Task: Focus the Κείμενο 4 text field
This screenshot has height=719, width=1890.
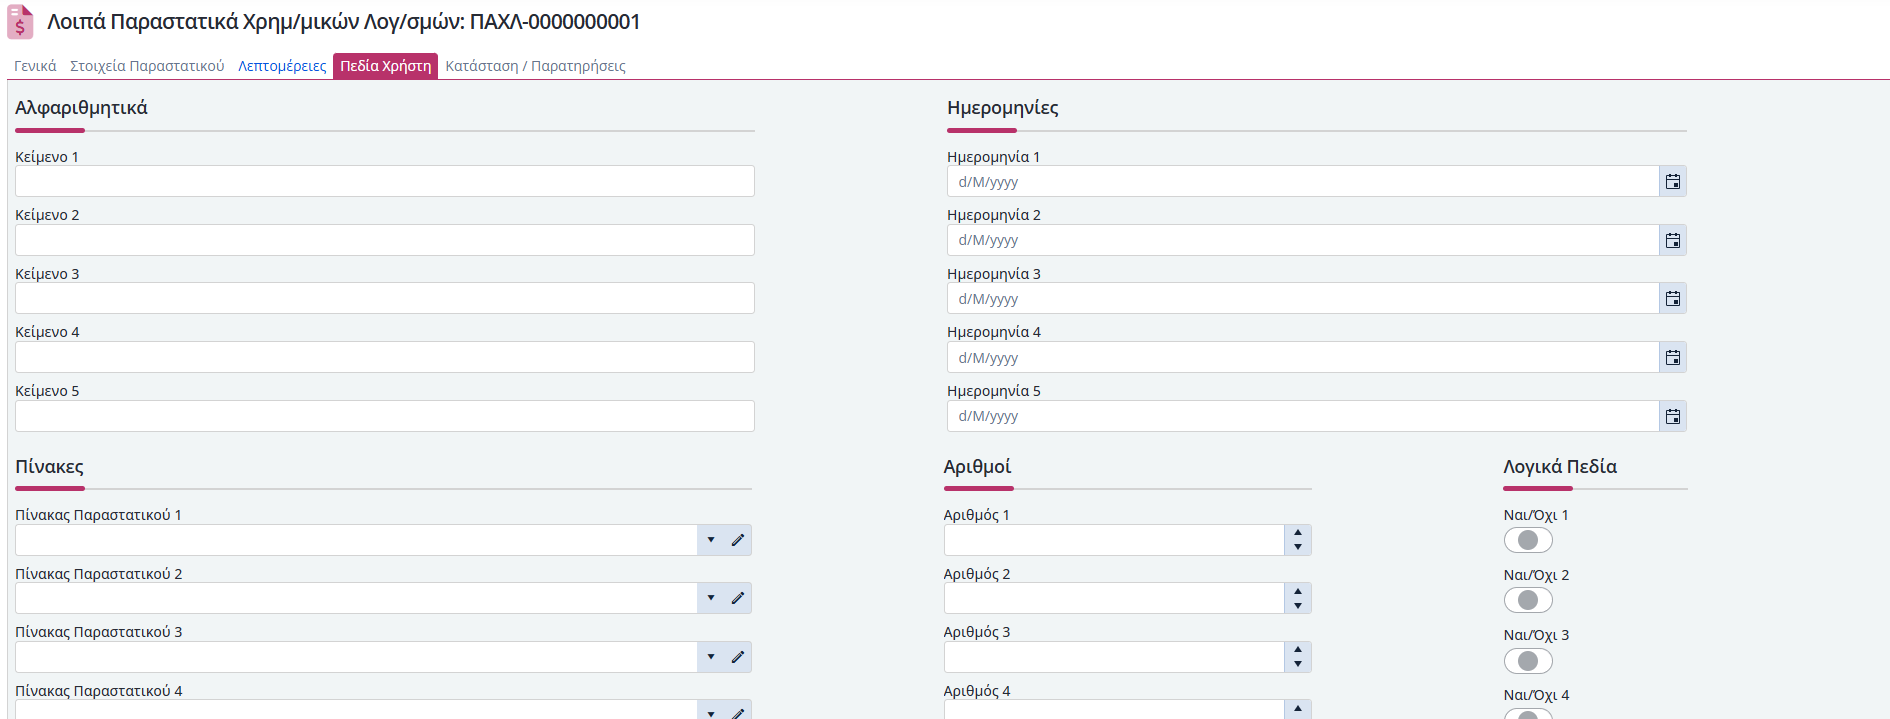Action: (385, 357)
